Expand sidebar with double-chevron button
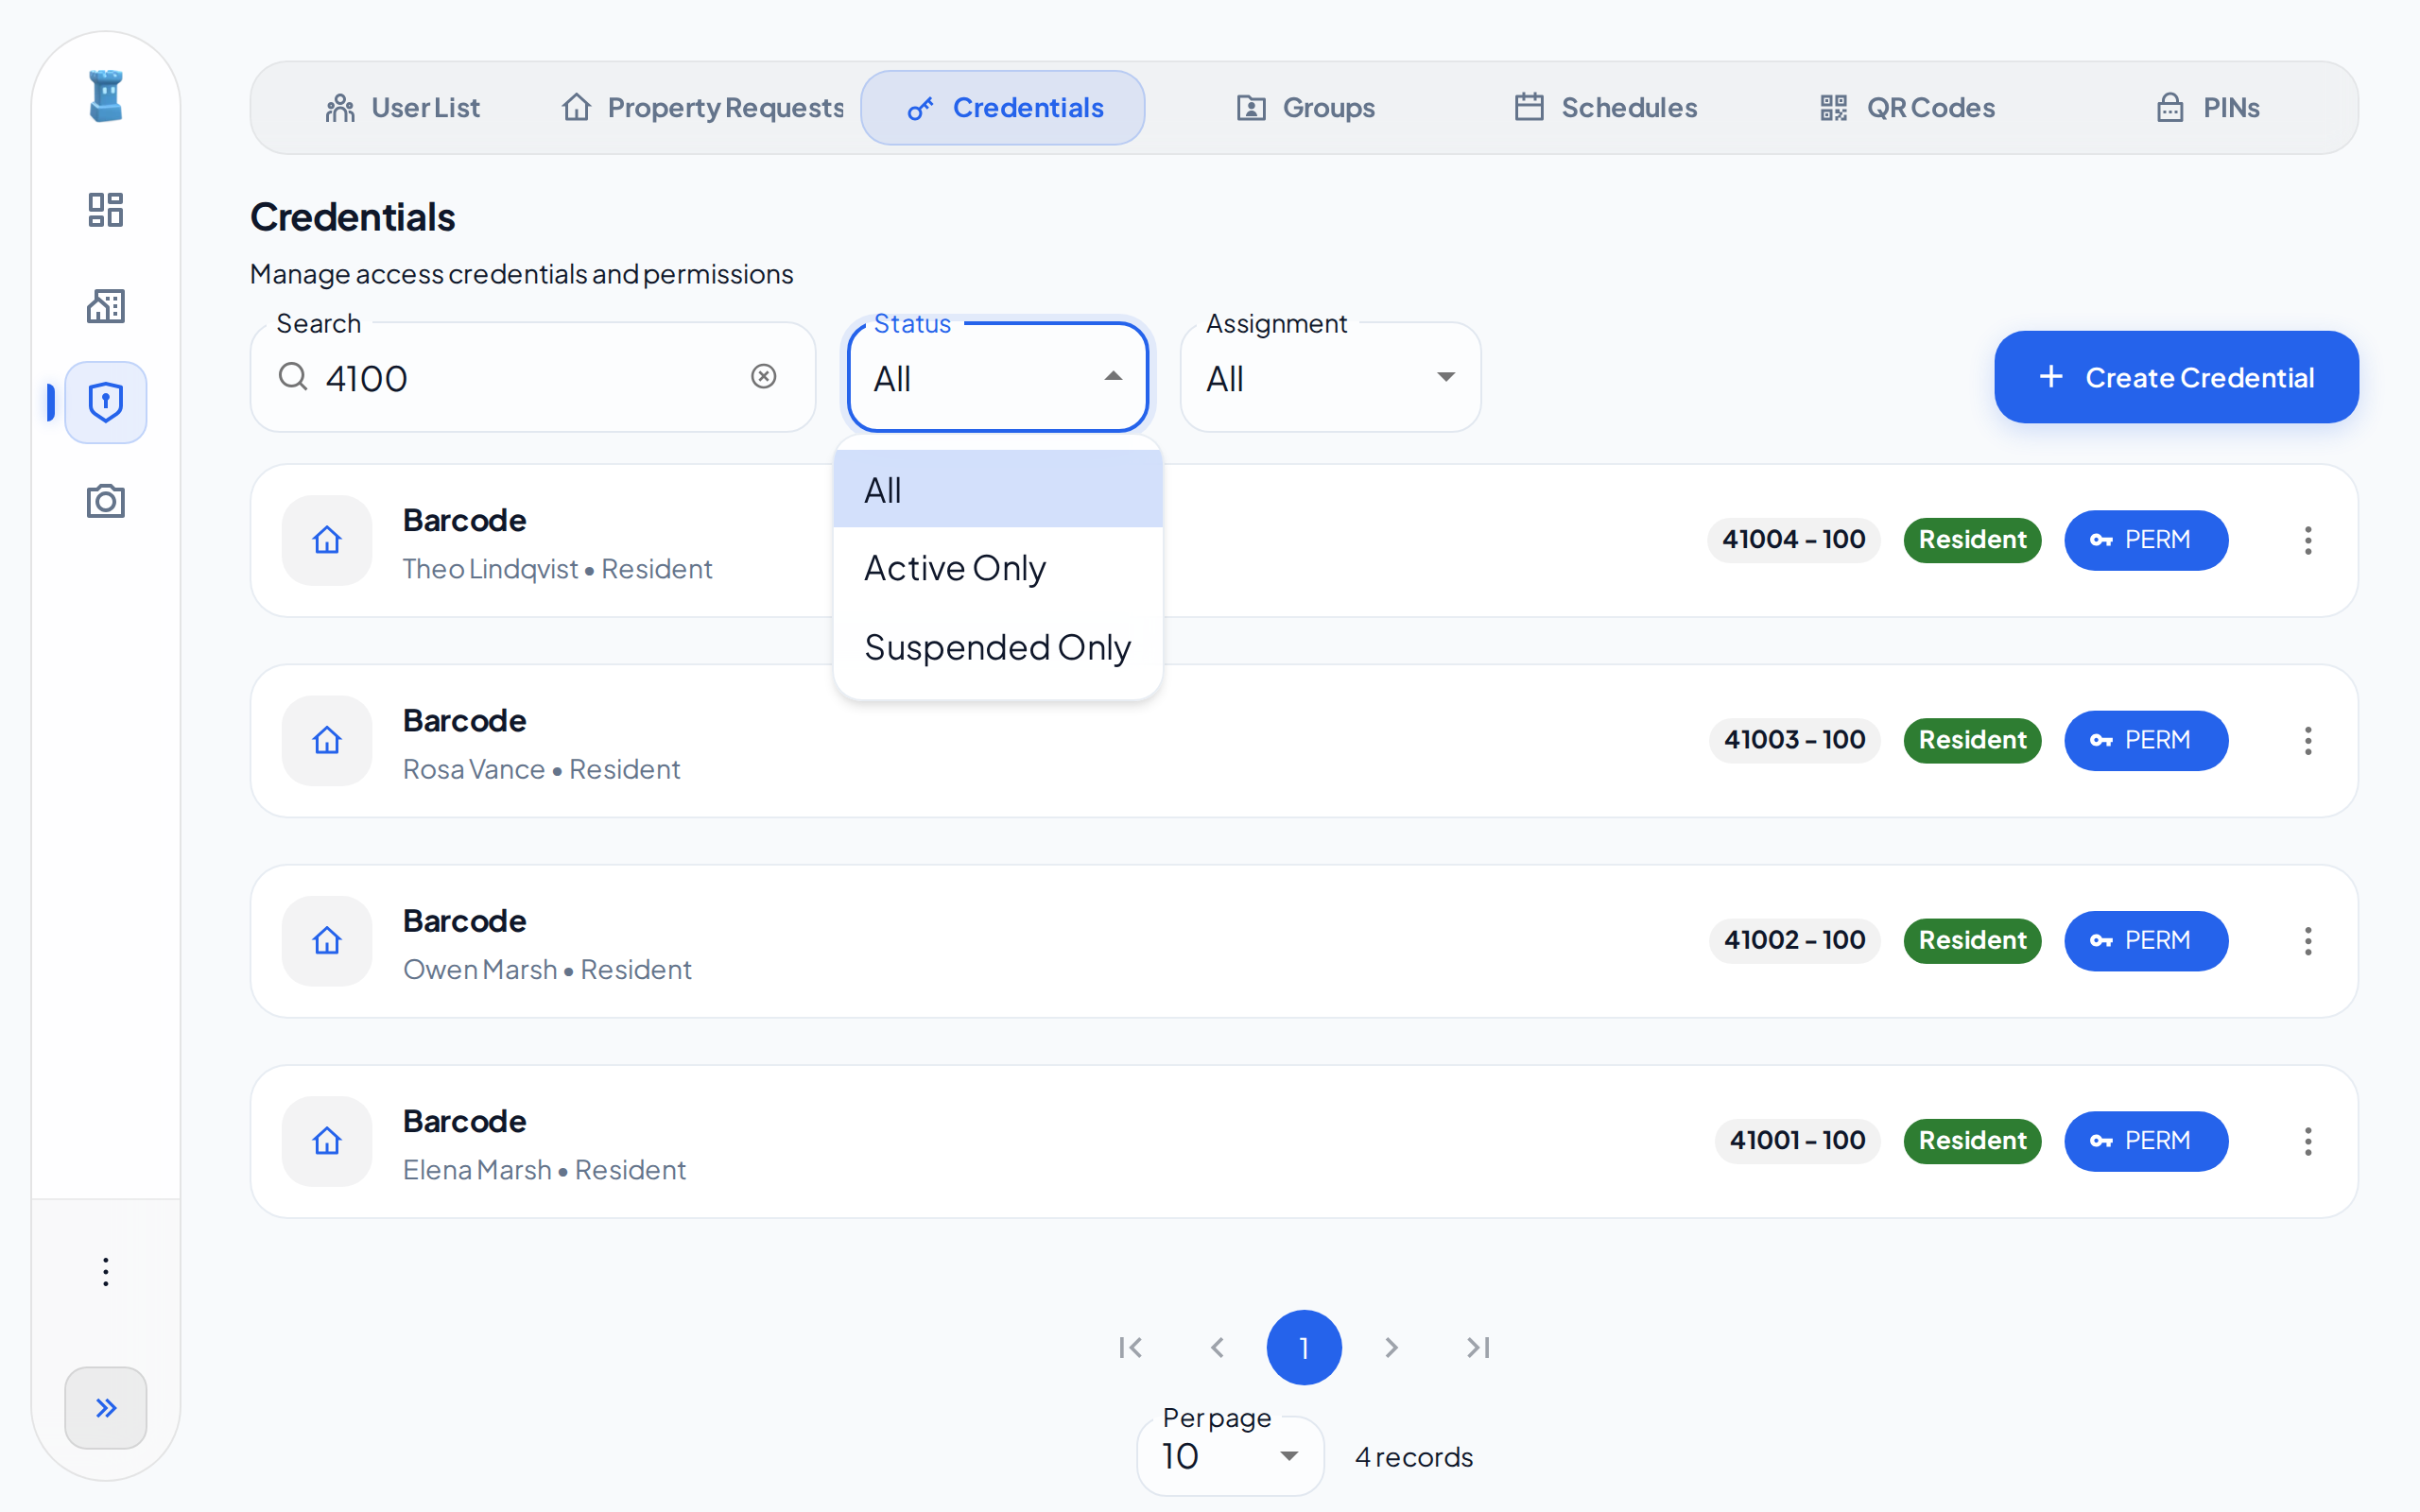2420x1512 pixels. tap(106, 1408)
